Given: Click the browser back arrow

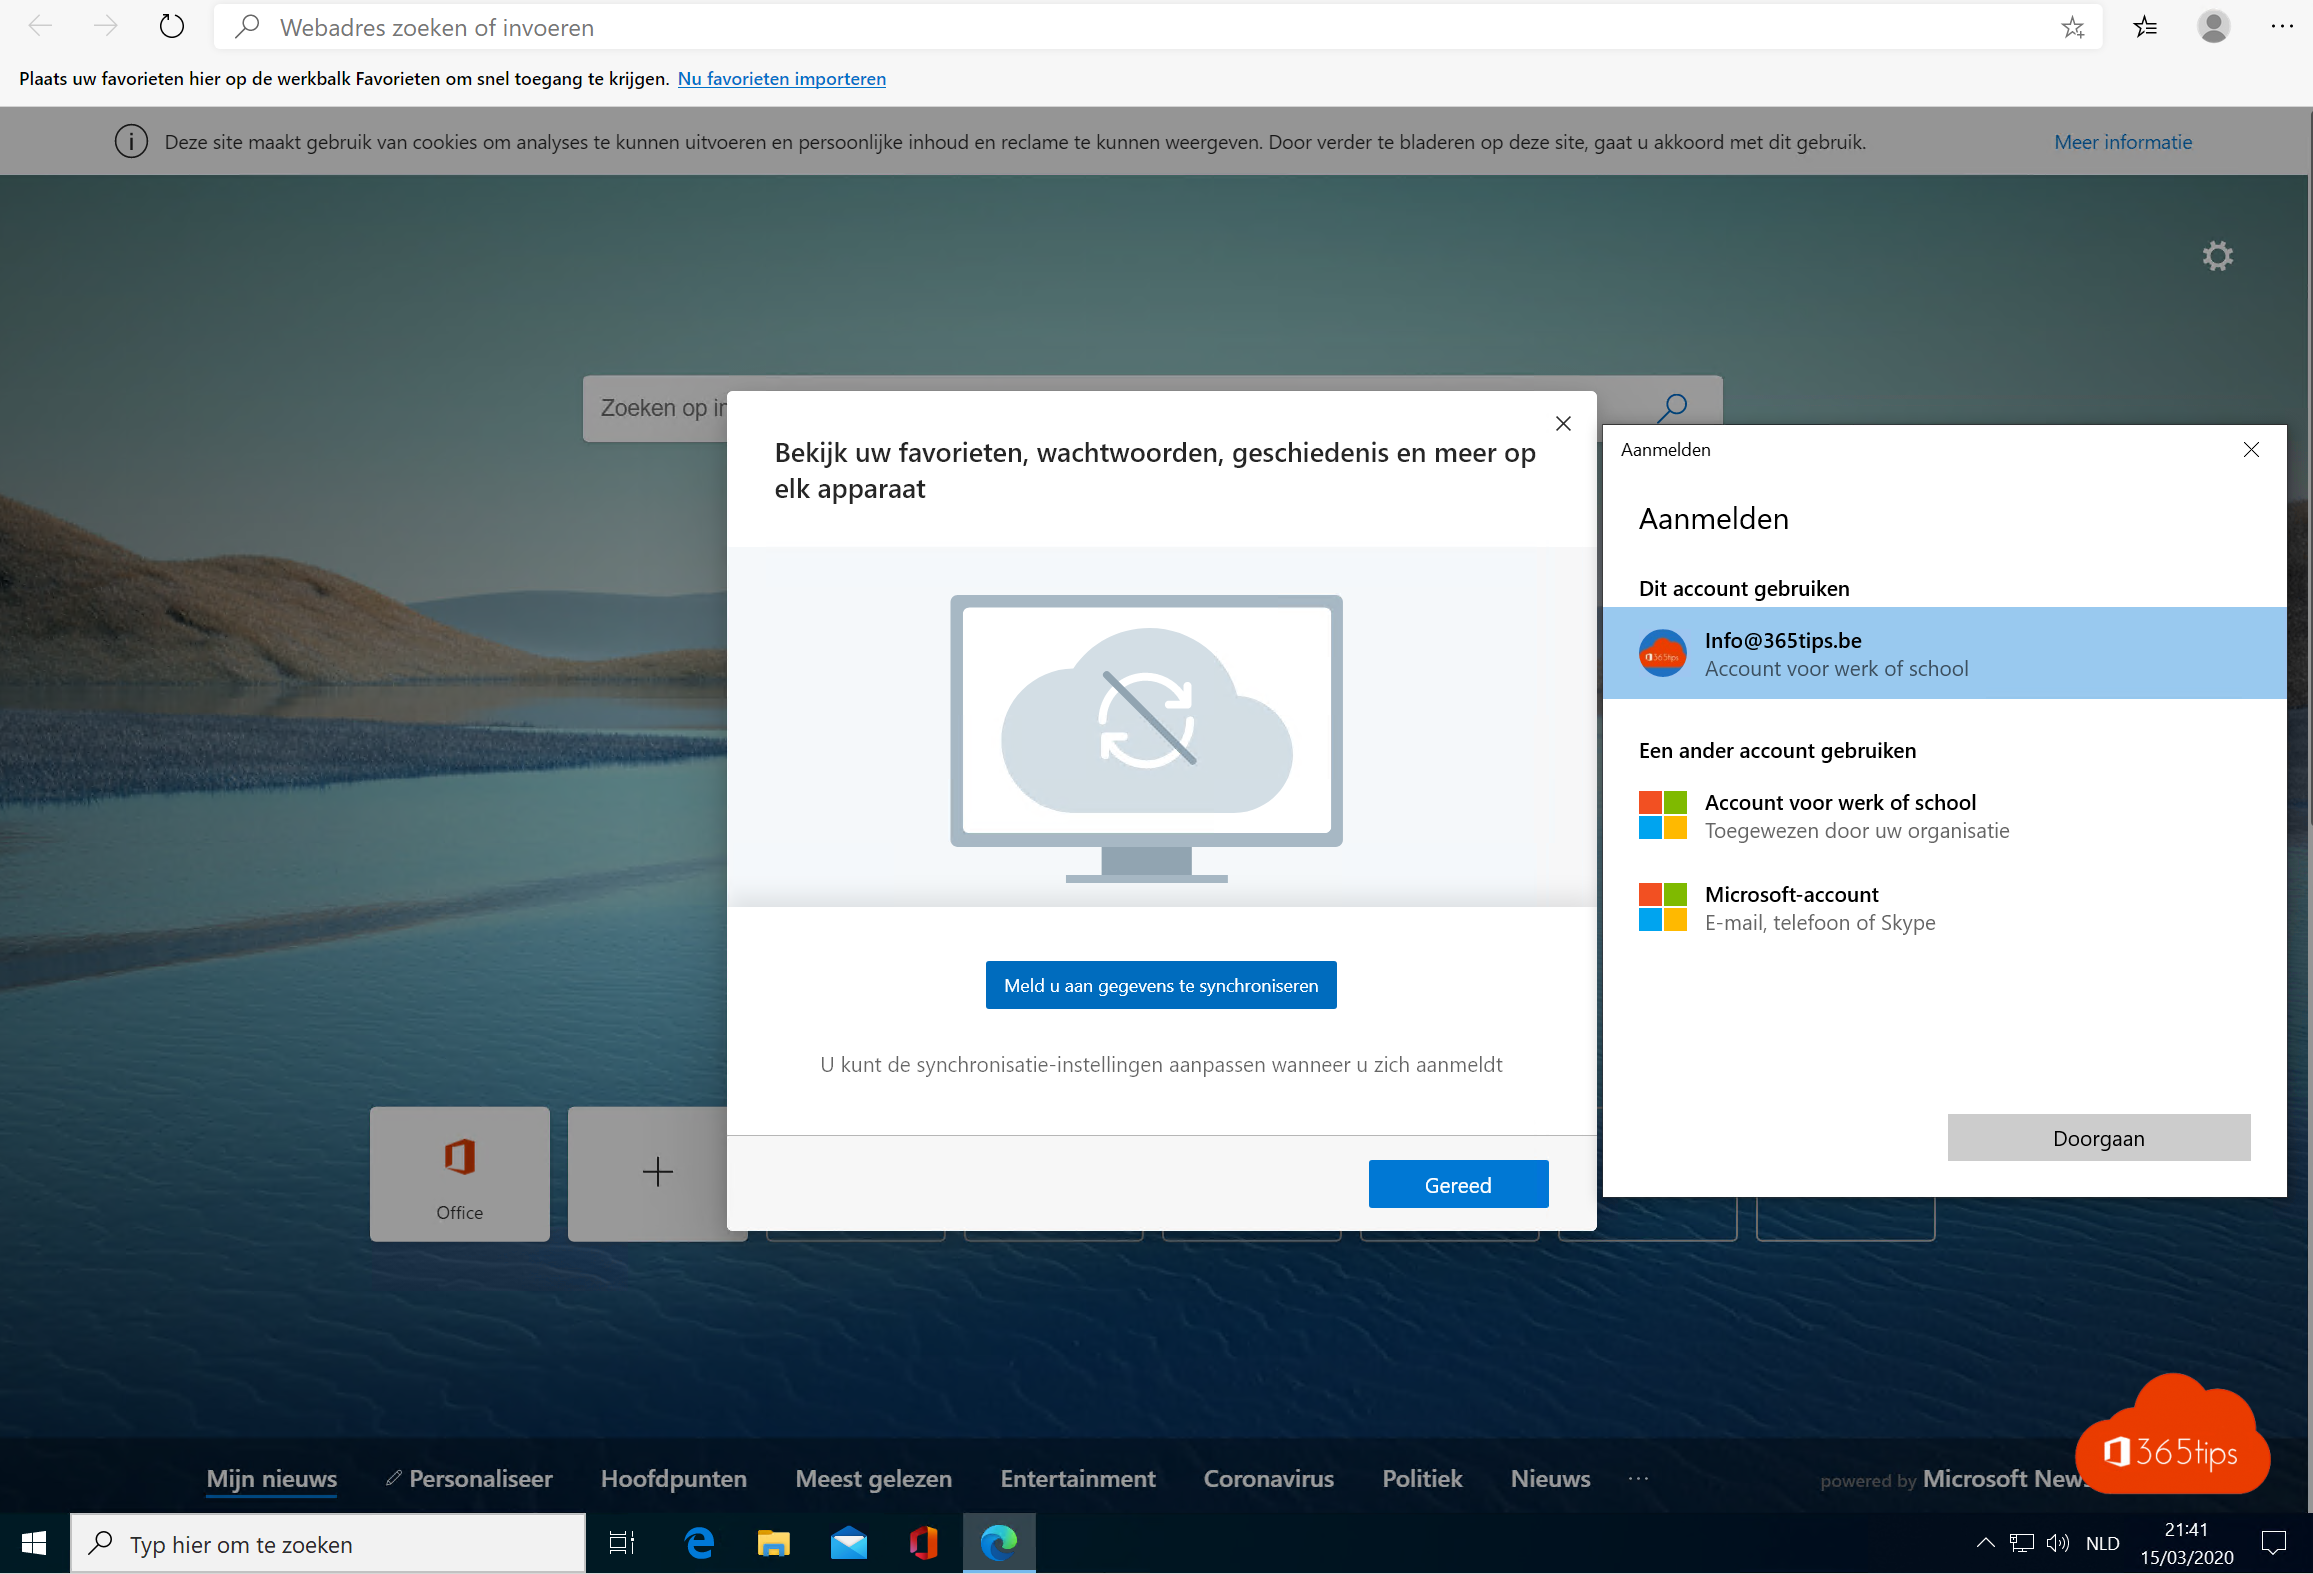Looking at the screenshot, I should 41,27.
